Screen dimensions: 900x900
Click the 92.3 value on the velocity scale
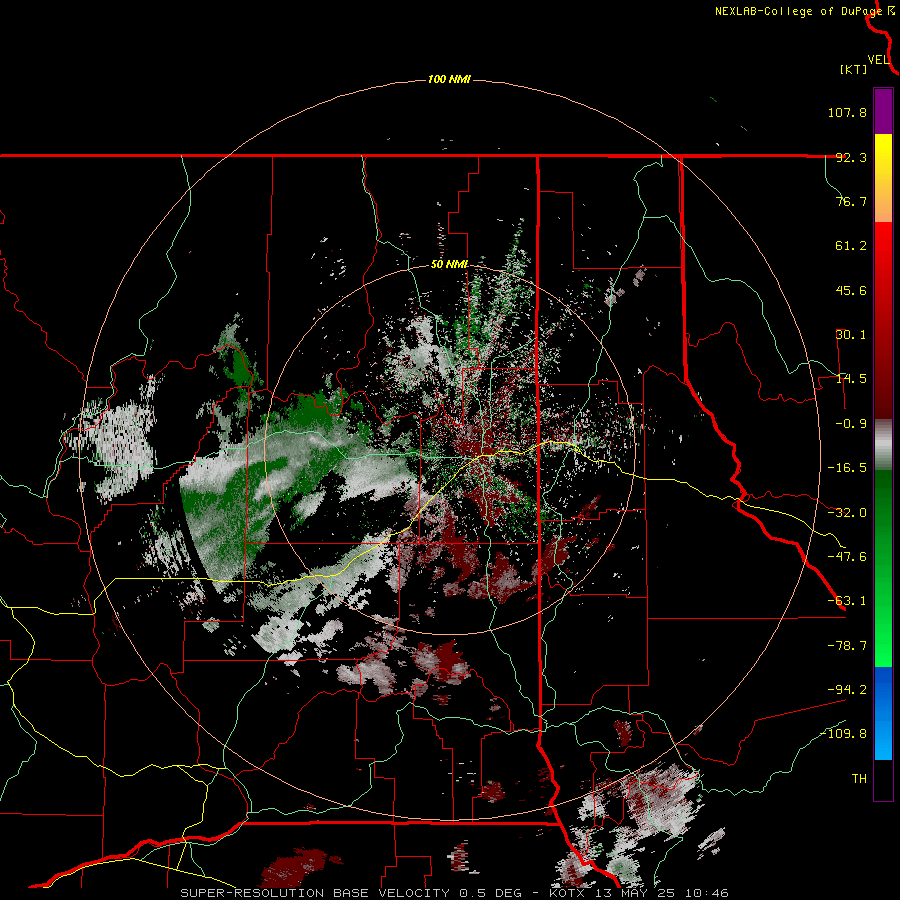[x=851, y=157]
